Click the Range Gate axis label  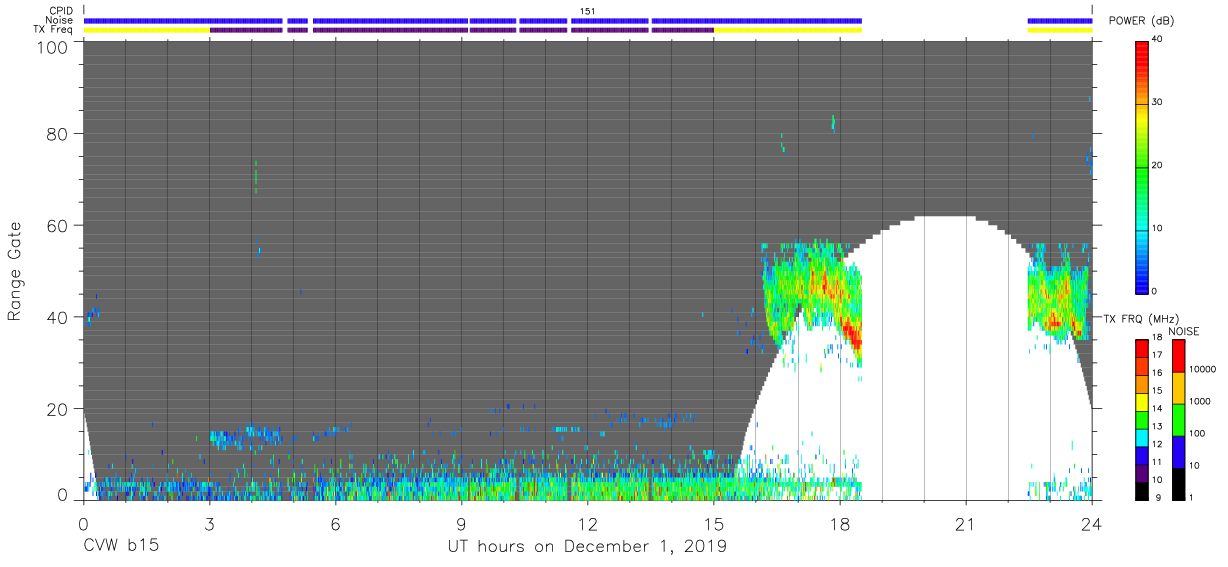pos(15,271)
